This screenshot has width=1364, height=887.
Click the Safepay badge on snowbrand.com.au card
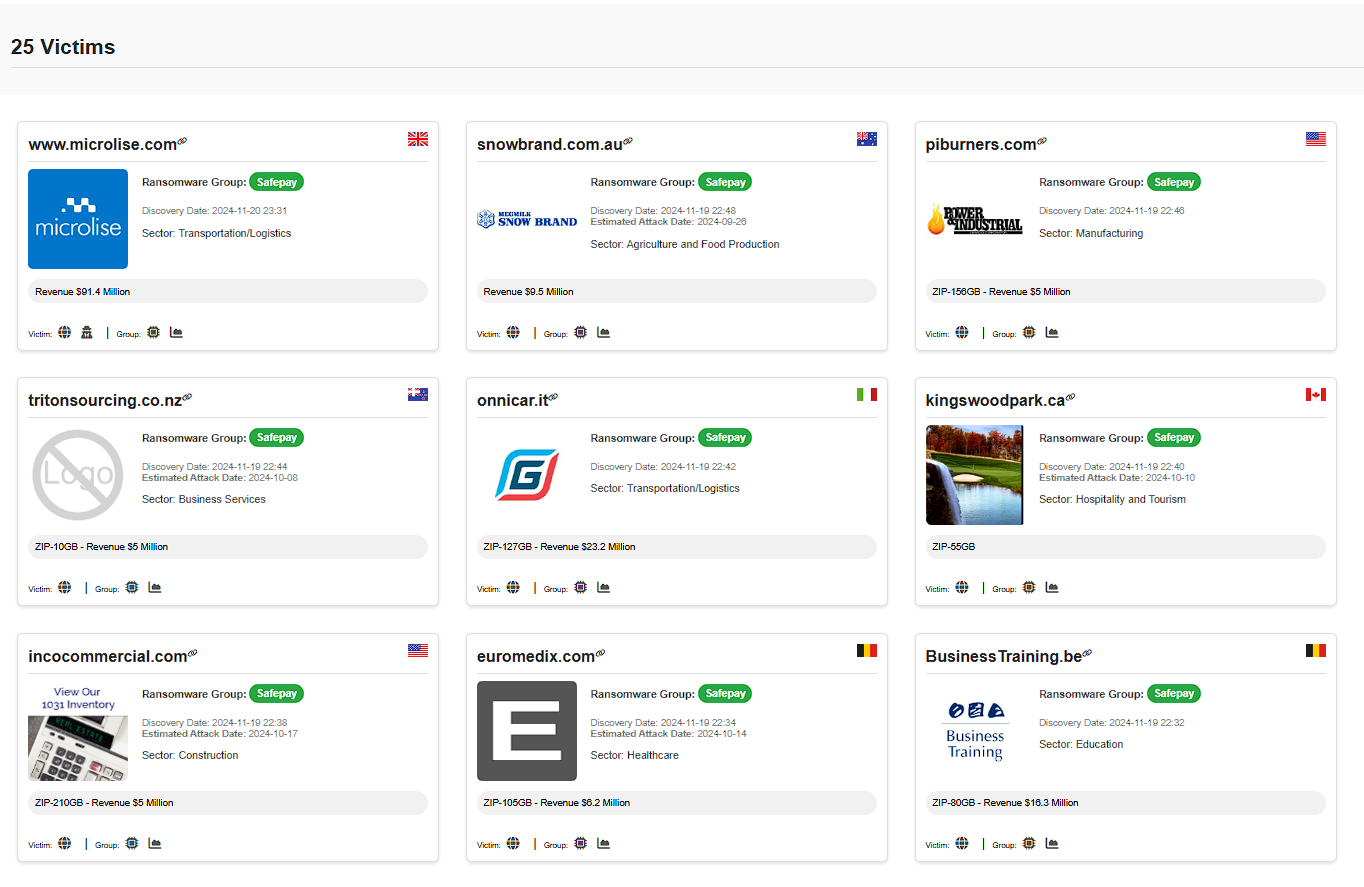725,182
